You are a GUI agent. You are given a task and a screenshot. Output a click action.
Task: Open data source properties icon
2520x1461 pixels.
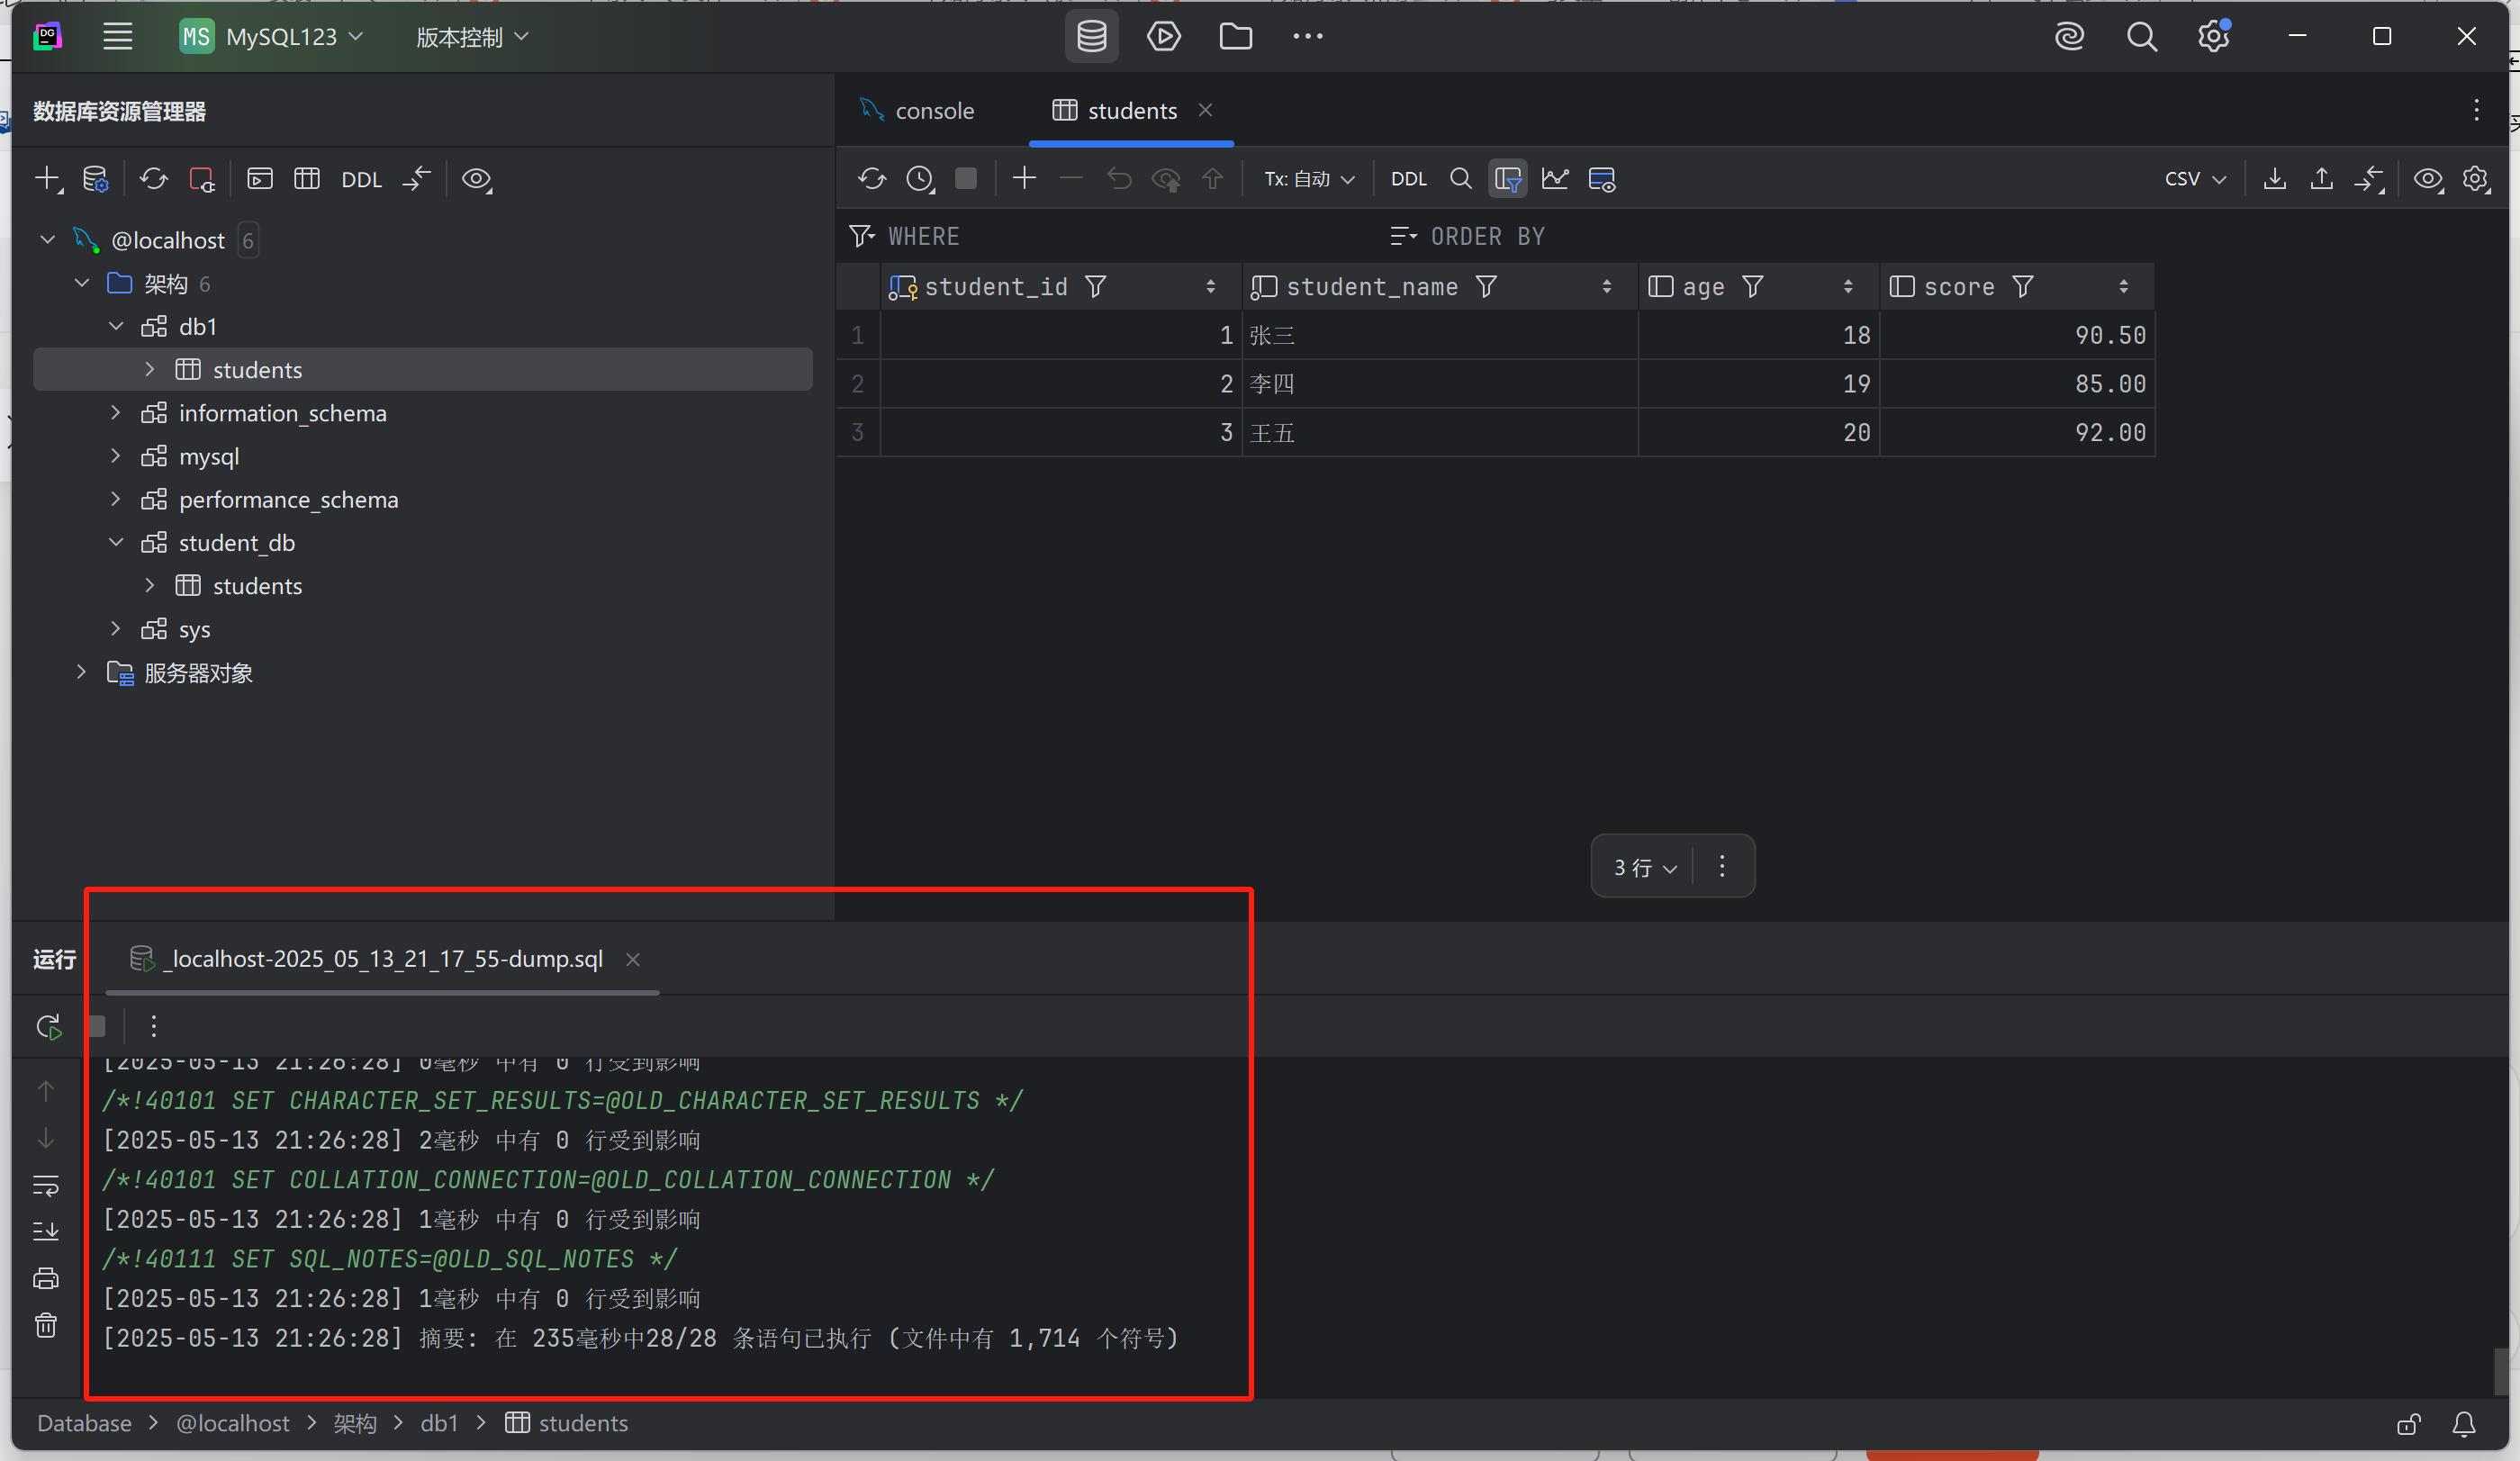tap(95, 179)
